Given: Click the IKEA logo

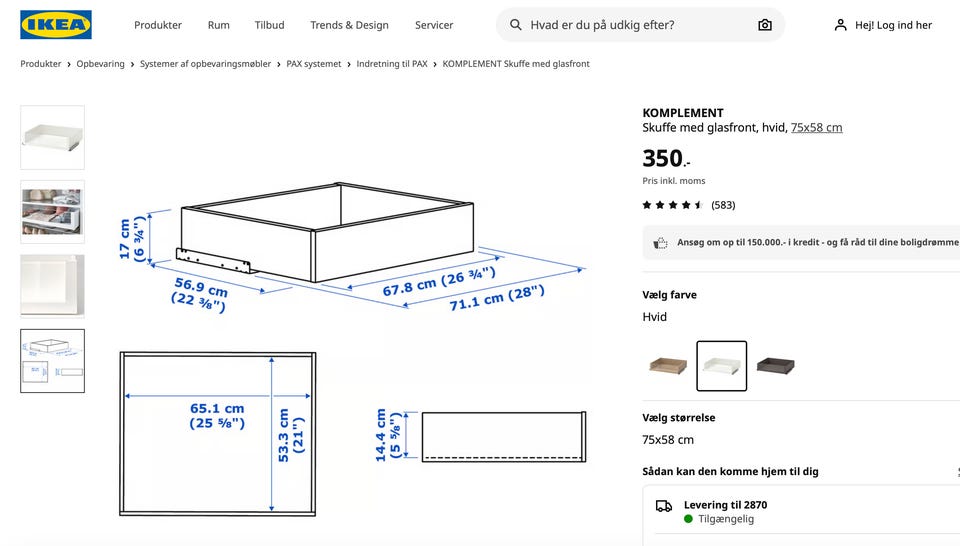Looking at the screenshot, I should click(56, 25).
